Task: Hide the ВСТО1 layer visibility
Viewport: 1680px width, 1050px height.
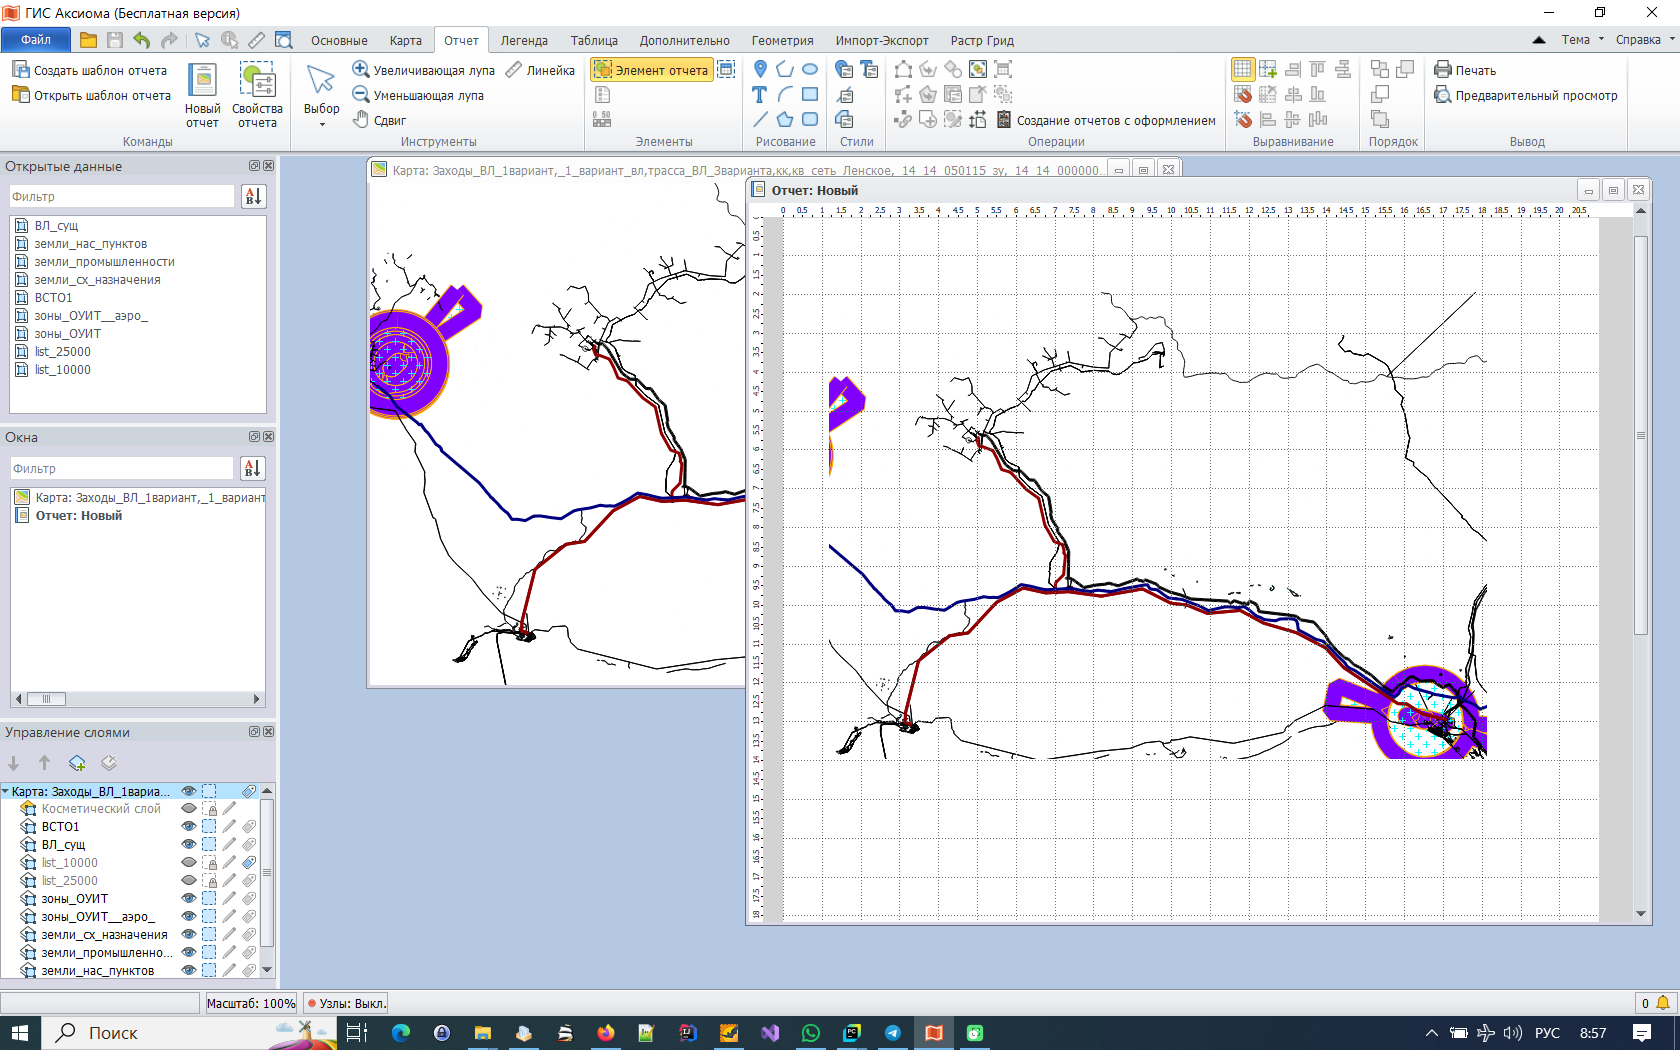Action: tap(188, 827)
